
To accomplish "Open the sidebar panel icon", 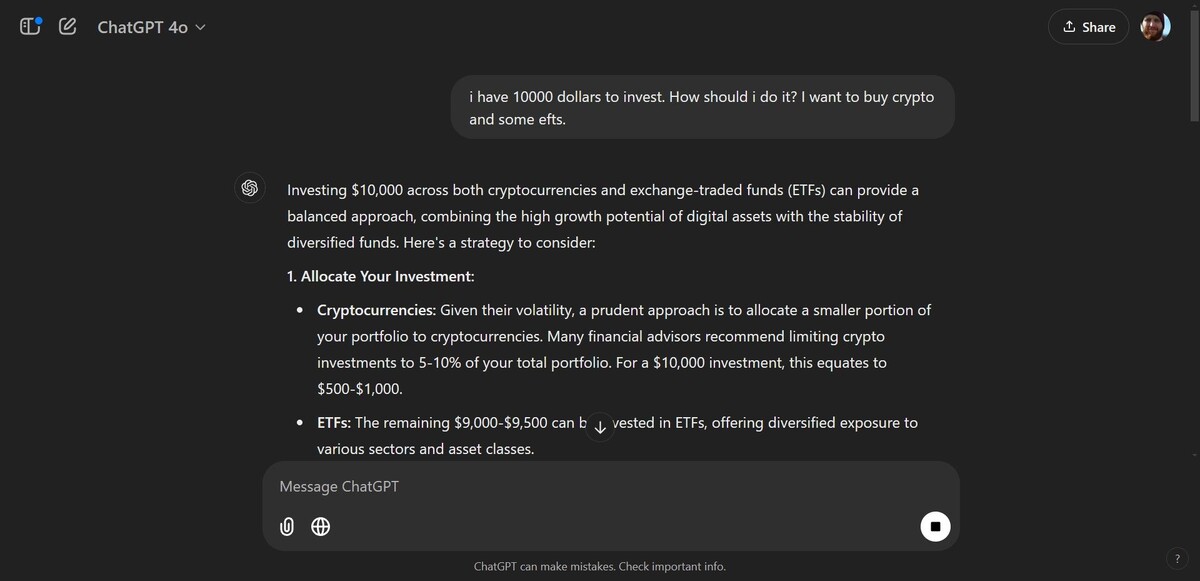I will click(30, 27).
